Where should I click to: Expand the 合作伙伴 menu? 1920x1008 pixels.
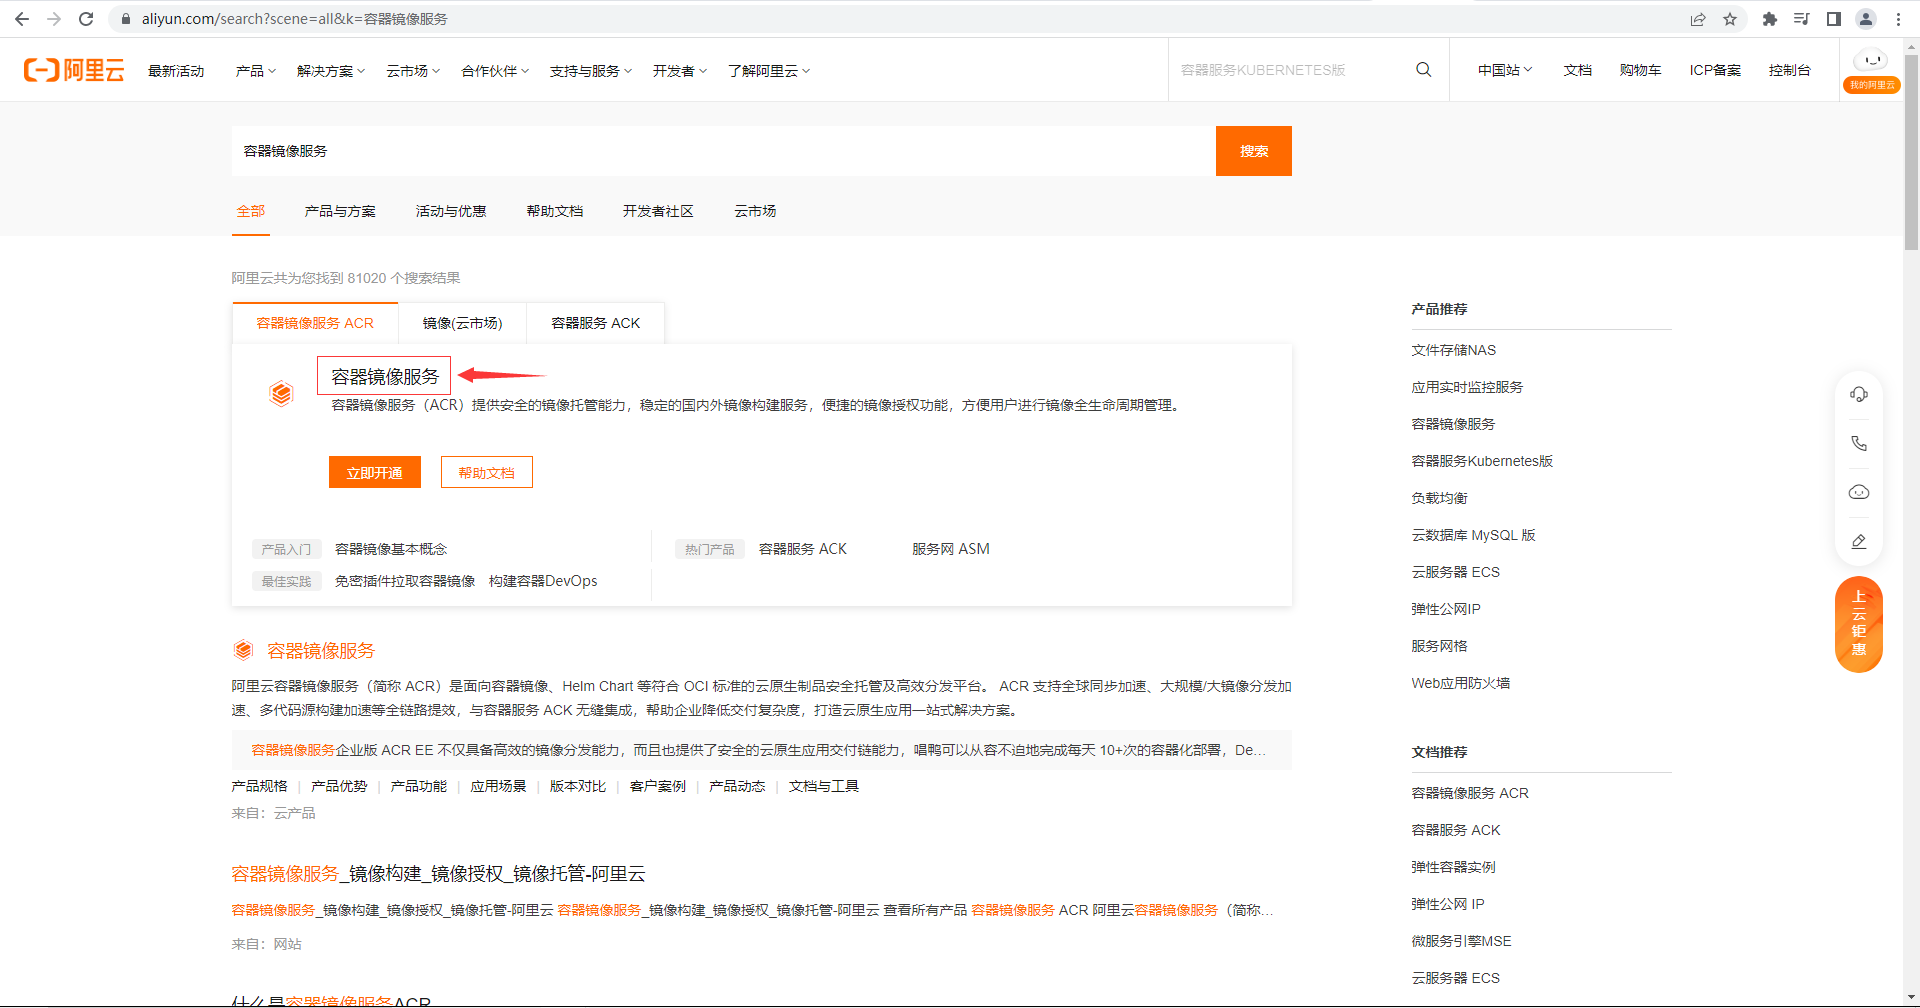click(495, 71)
